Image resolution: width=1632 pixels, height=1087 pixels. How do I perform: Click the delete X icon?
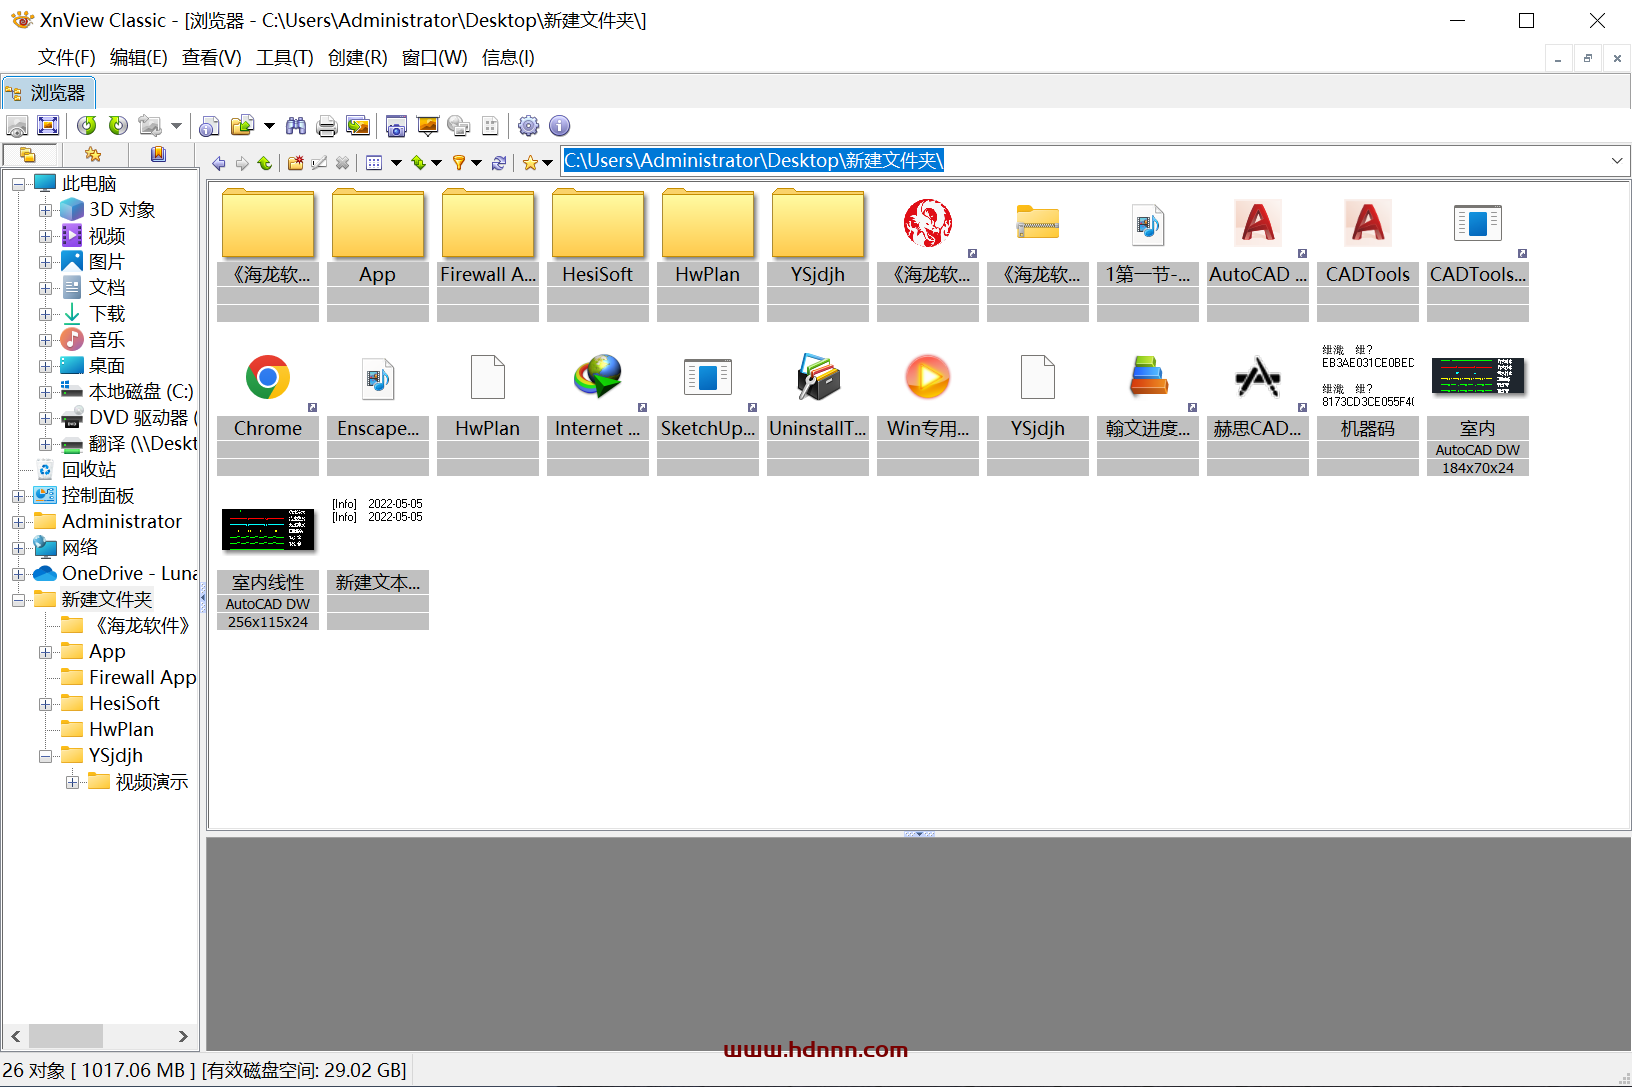tap(342, 163)
